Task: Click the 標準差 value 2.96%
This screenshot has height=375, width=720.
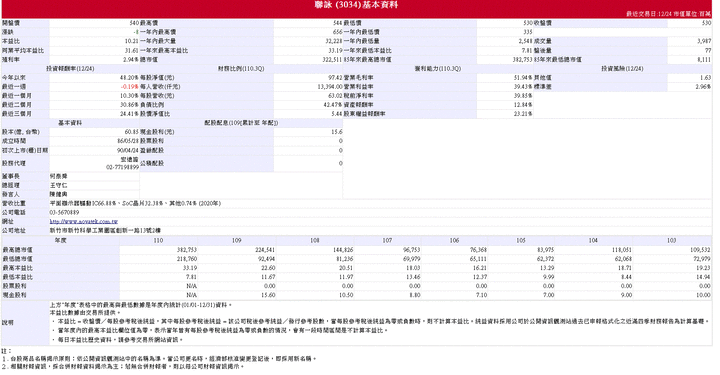Action: [703, 87]
